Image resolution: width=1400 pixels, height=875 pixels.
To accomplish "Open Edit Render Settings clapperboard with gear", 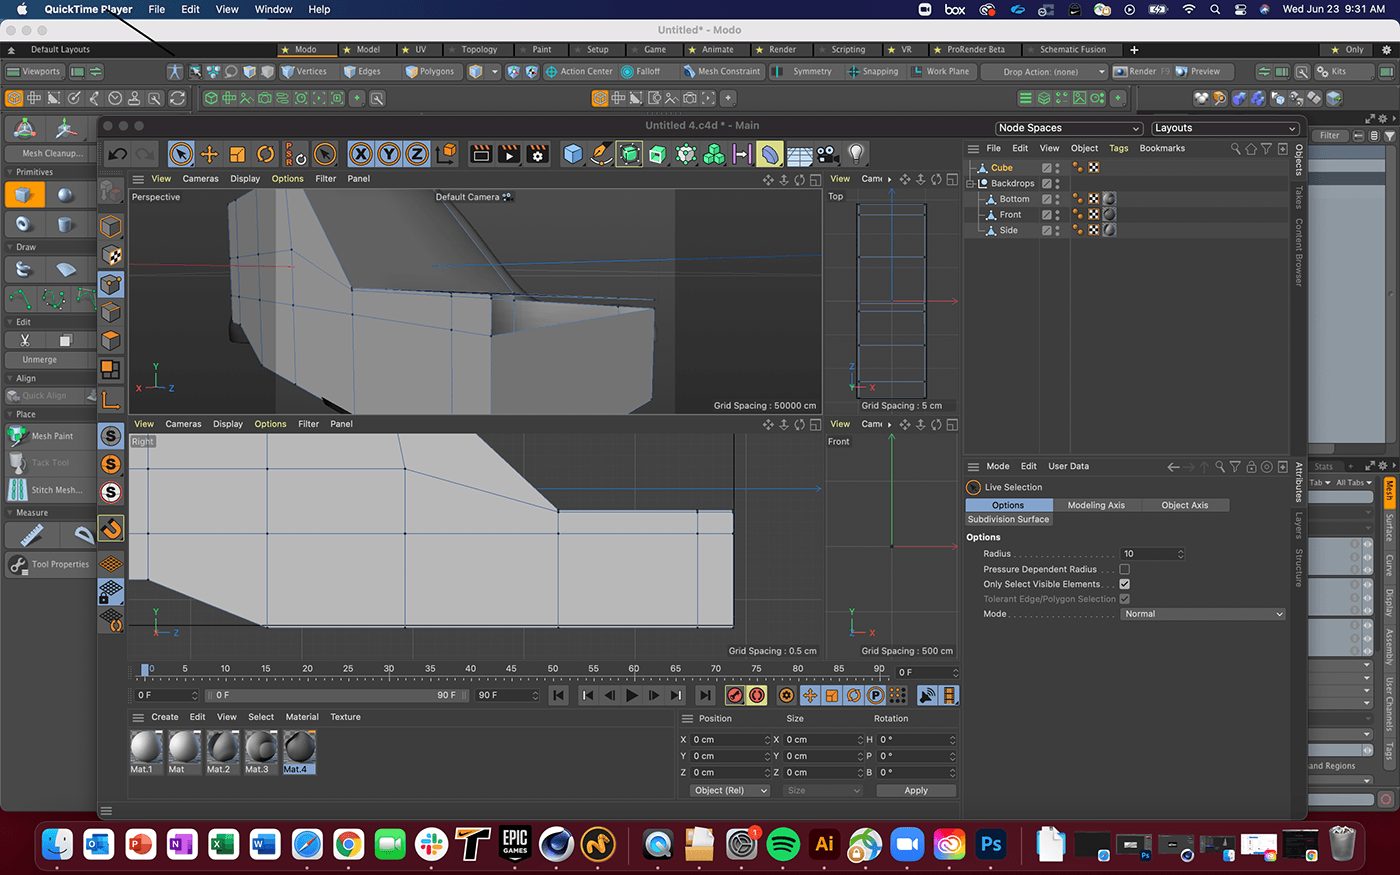I will (x=538, y=154).
